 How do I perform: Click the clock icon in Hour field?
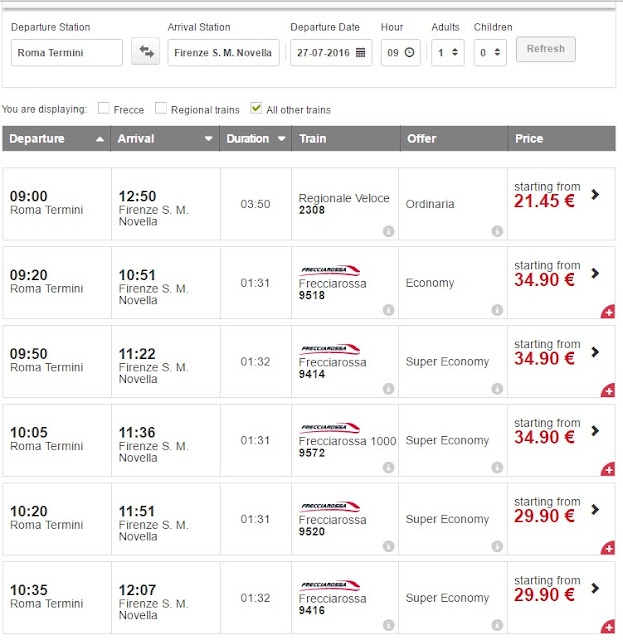(x=409, y=52)
